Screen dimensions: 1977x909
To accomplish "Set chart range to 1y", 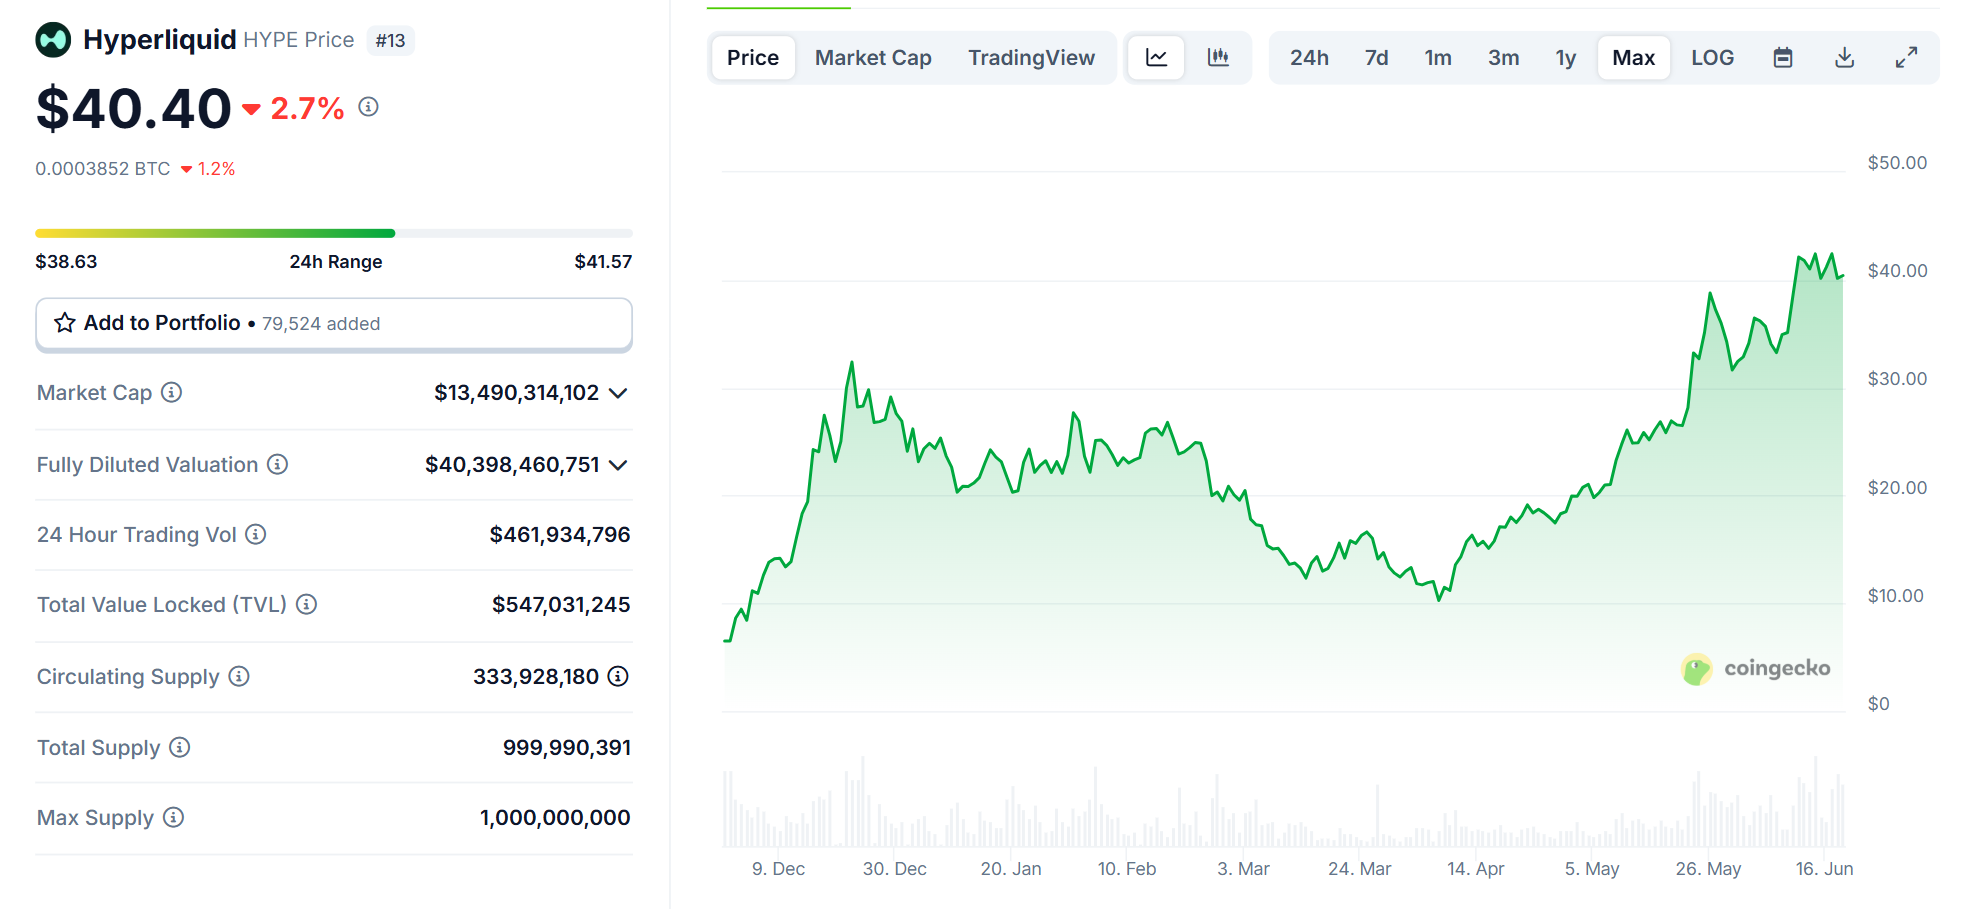I will (x=1566, y=58).
